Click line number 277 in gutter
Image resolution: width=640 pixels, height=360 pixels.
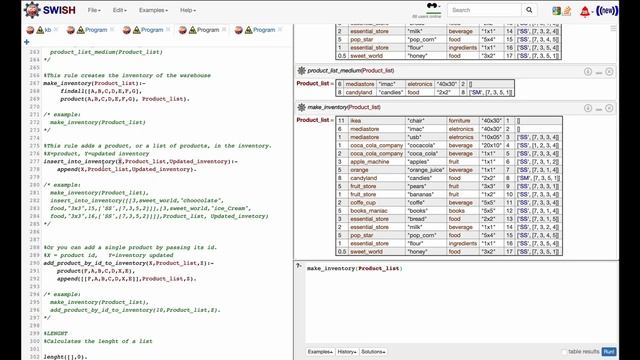coord(34,162)
